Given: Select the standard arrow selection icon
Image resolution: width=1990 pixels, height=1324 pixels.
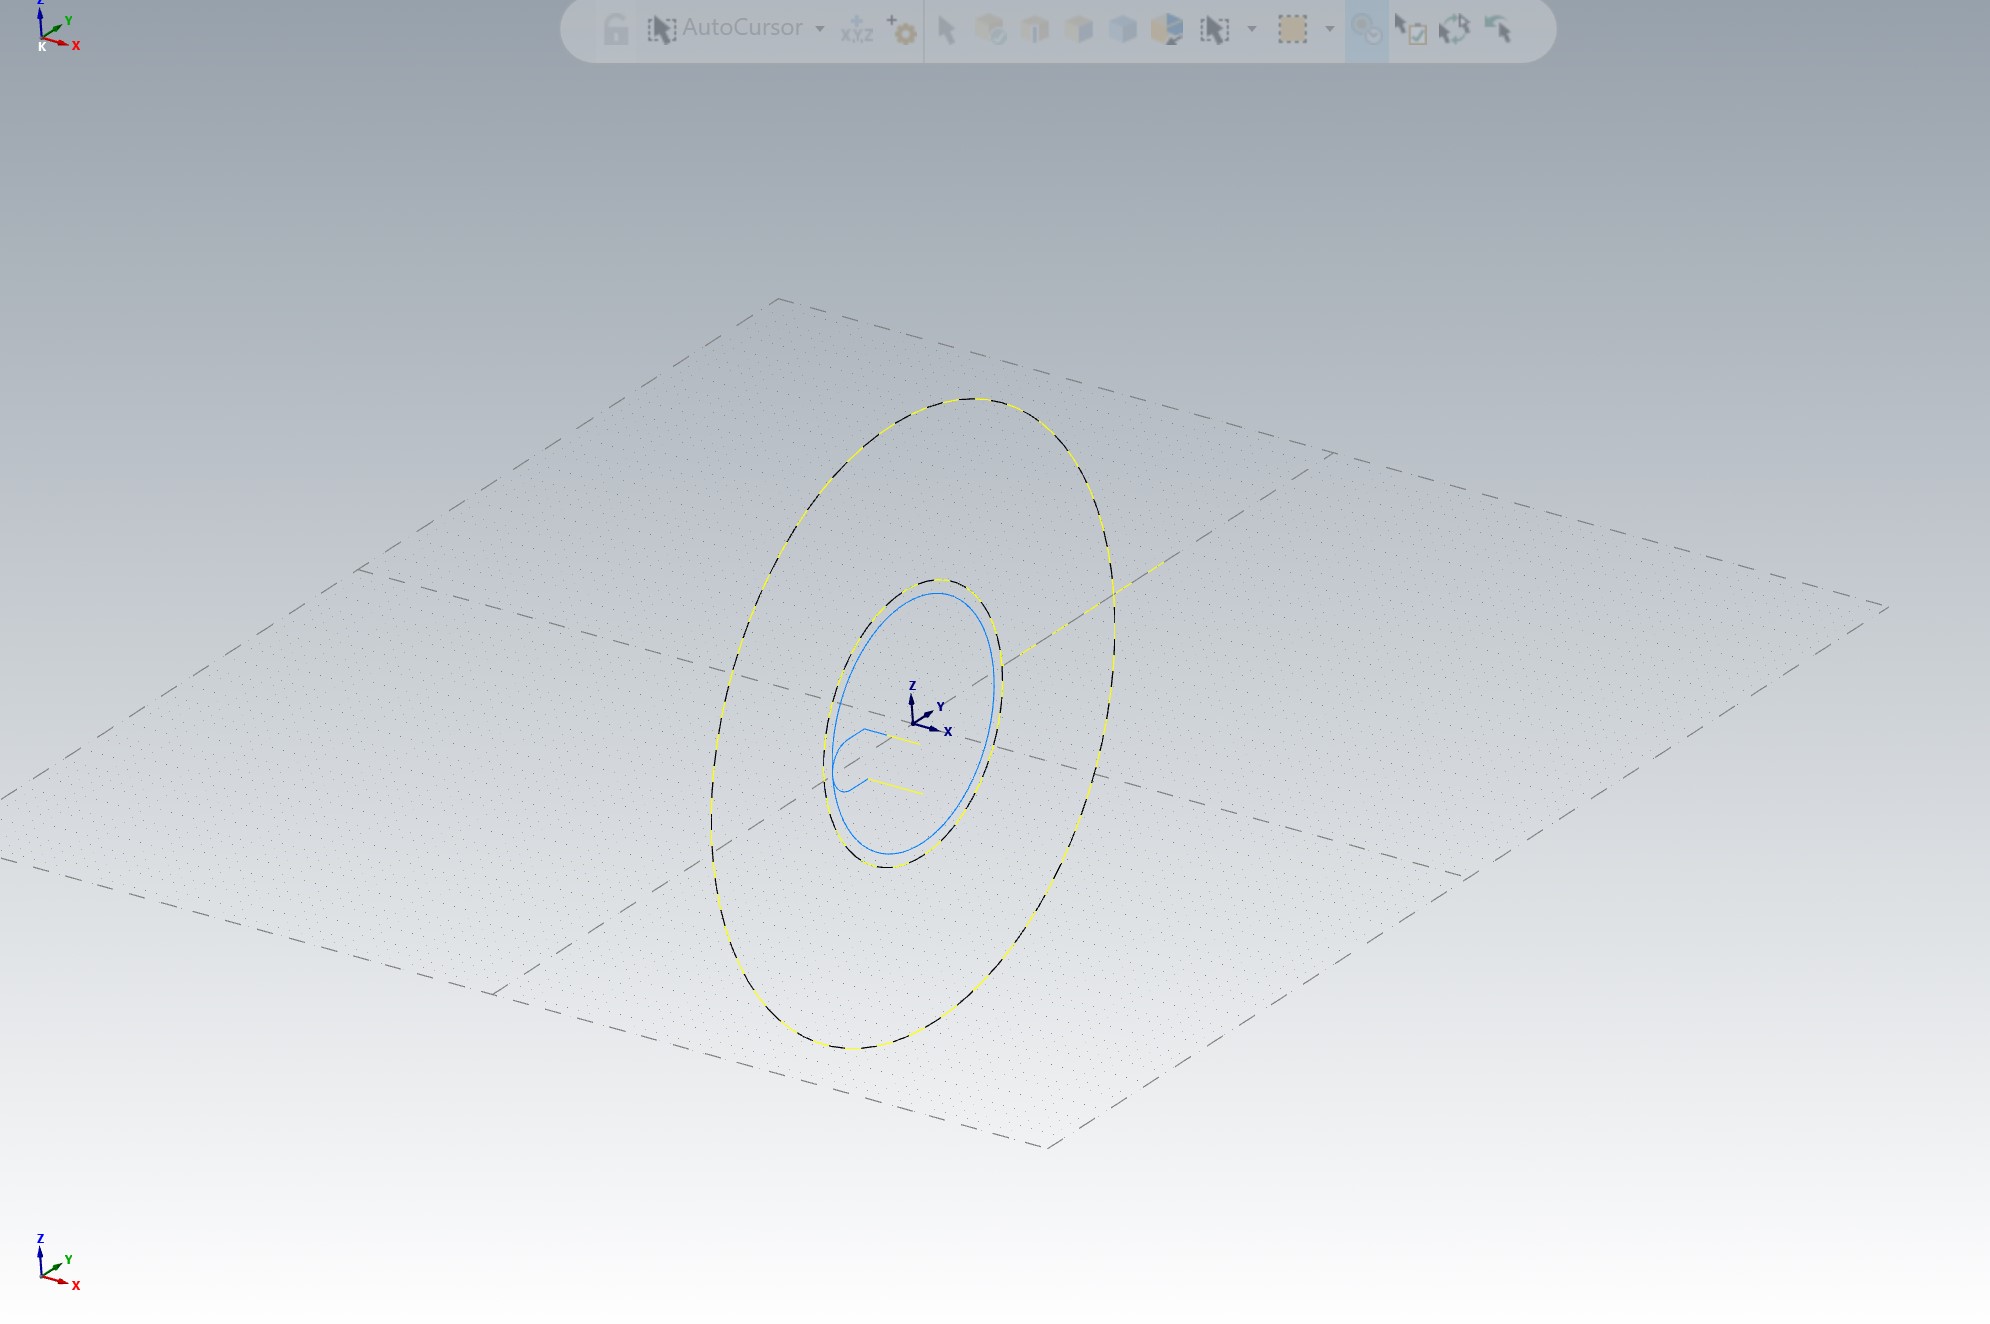Looking at the screenshot, I should (x=947, y=30).
